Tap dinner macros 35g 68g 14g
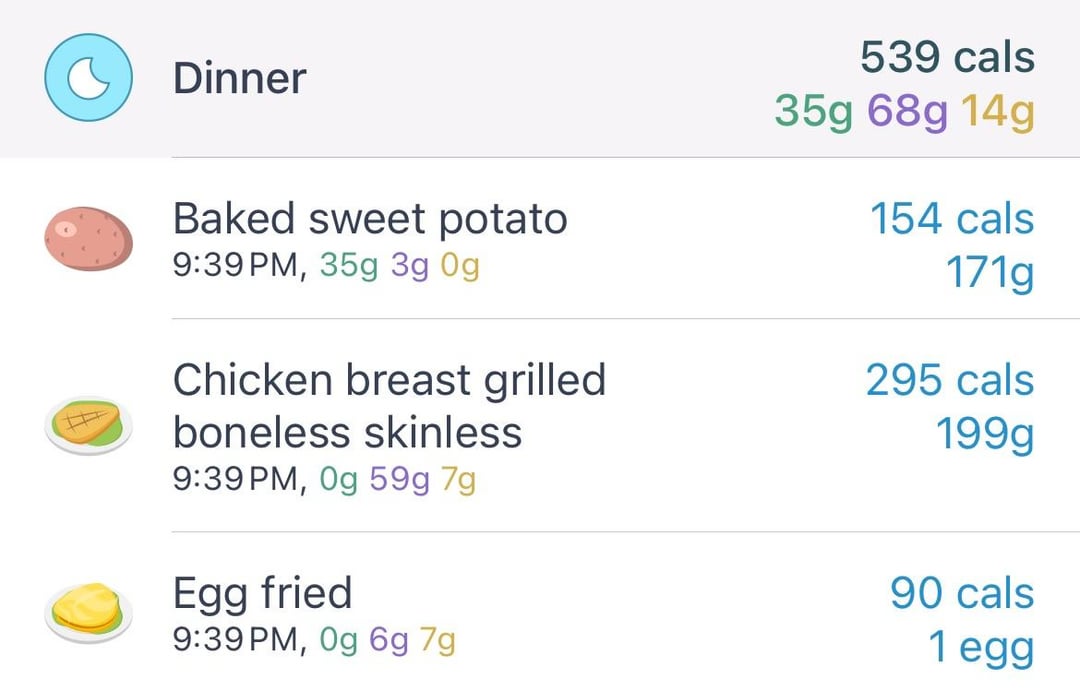Image resolution: width=1080 pixels, height=691 pixels. click(904, 112)
